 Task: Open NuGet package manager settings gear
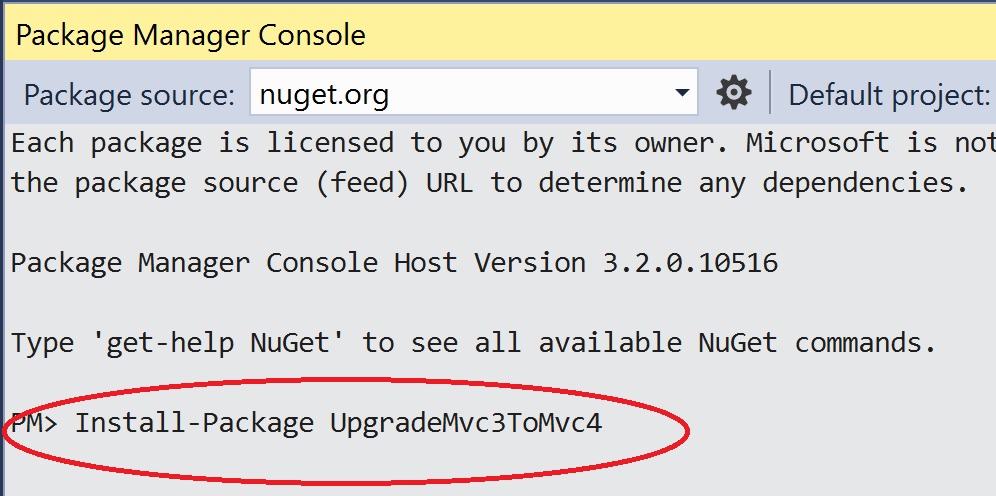[x=734, y=94]
